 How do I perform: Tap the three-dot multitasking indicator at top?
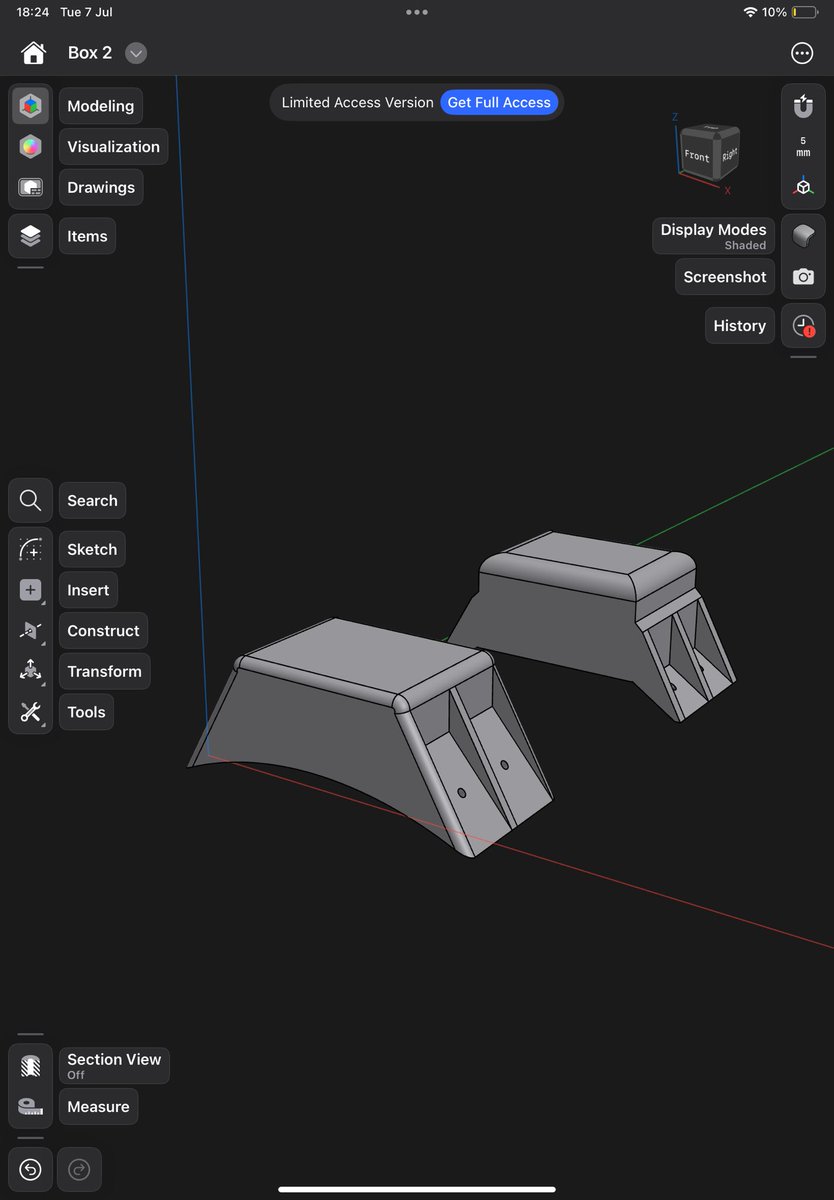pyautogui.click(x=417, y=12)
